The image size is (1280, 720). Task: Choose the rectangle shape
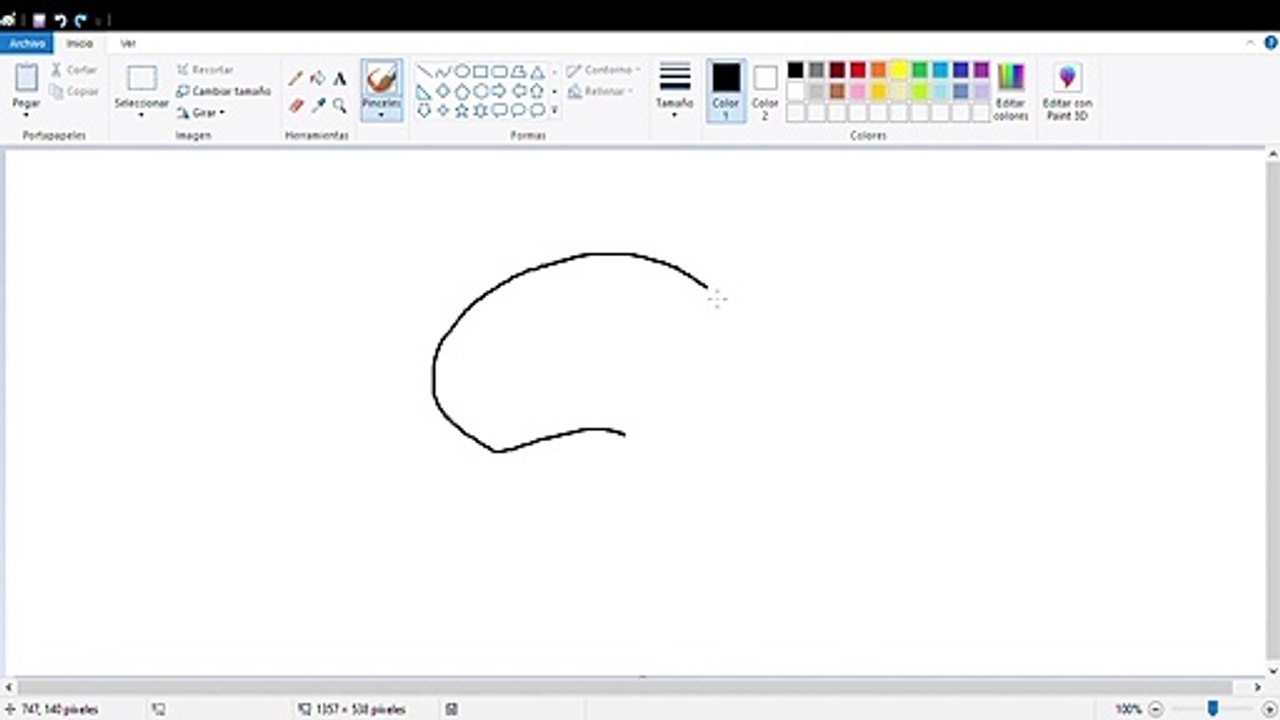point(480,72)
